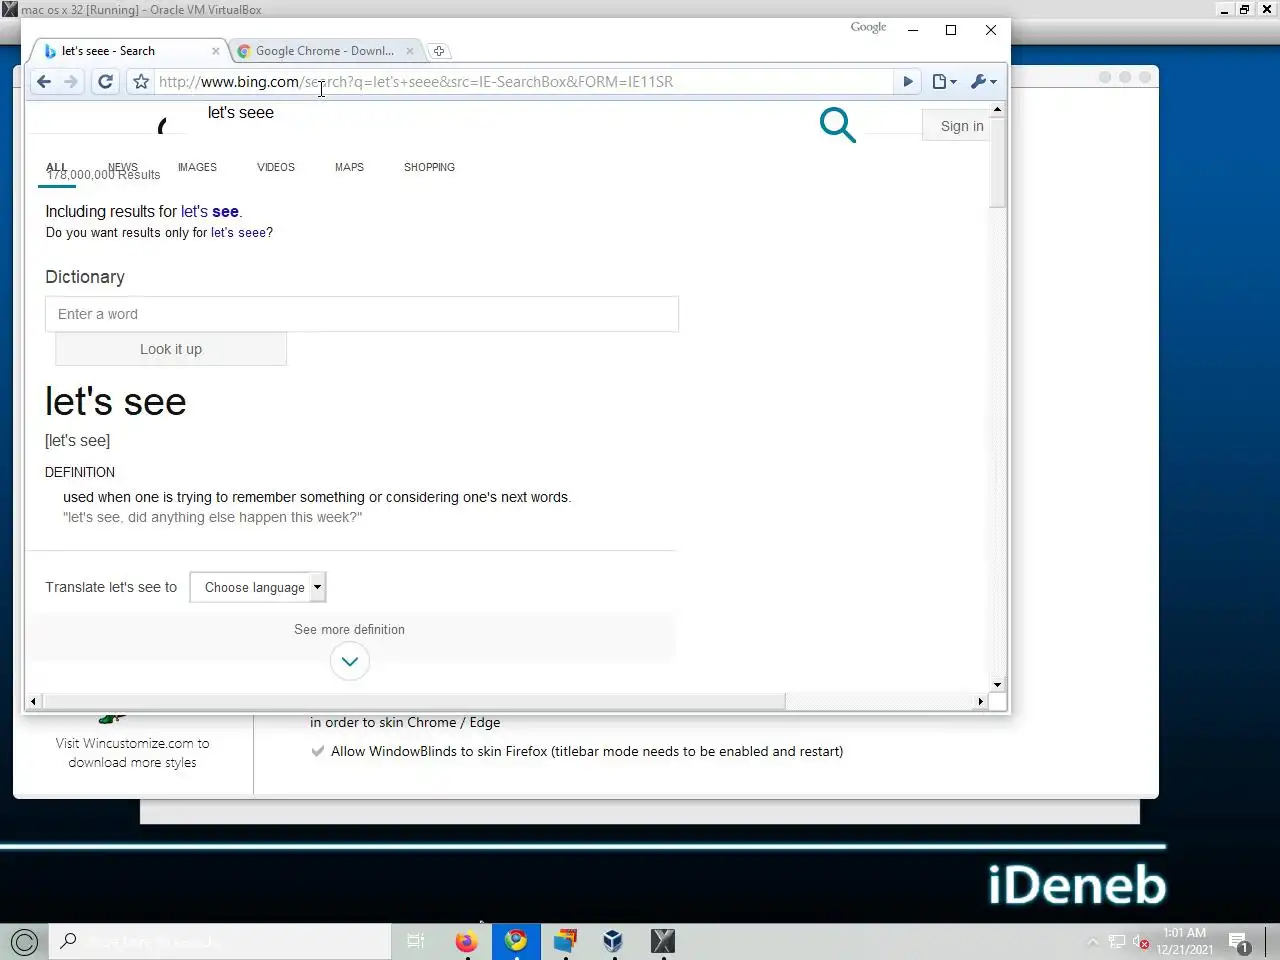
Task: Restore the VirtualBox window
Action: pyautogui.click(x=1245, y=9)
